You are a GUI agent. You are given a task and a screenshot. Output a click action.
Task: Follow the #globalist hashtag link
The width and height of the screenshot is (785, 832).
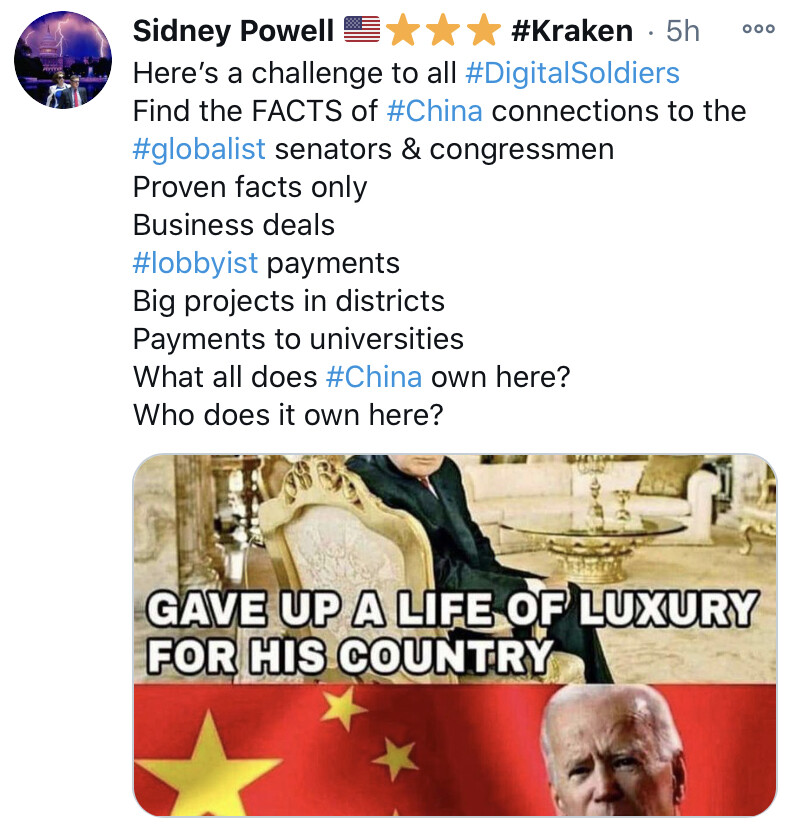pyautogui.click(x=199, y=149)
